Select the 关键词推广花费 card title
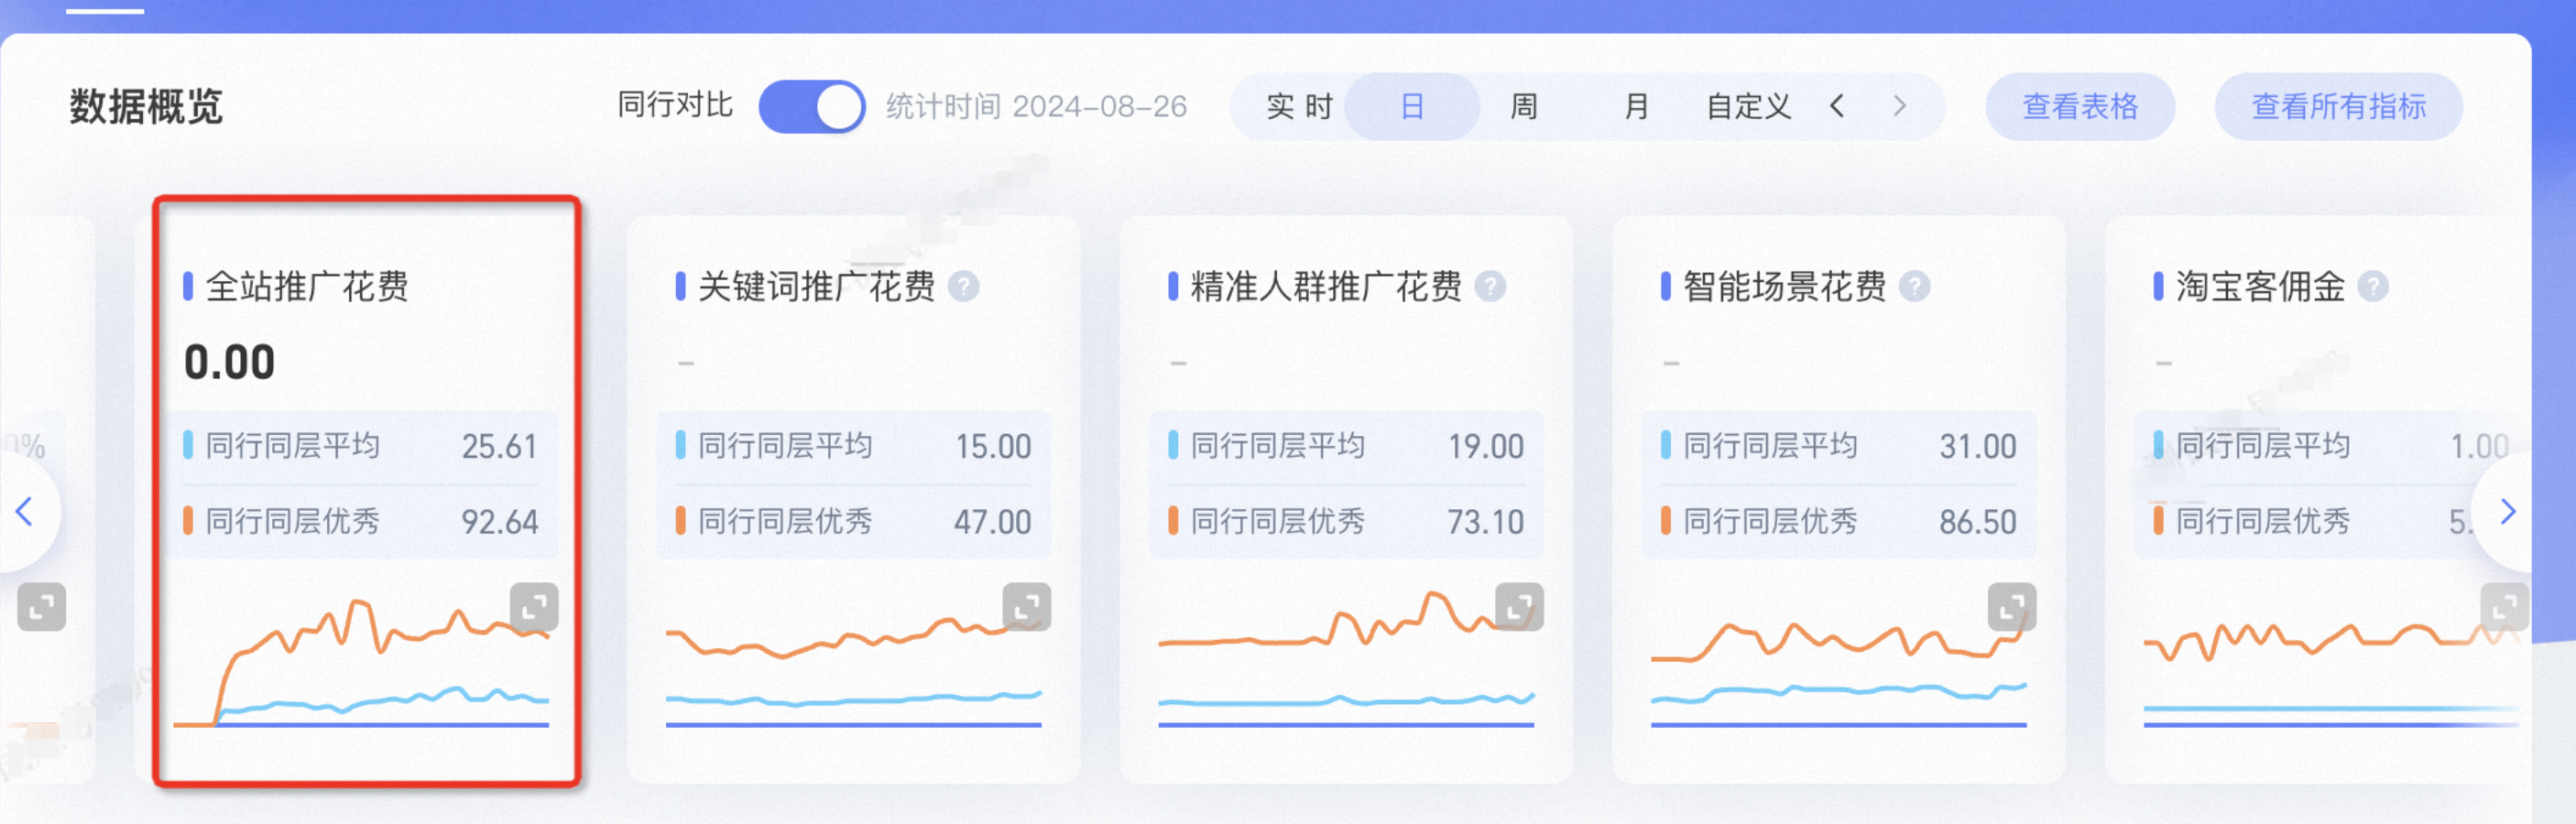2576x824 pixels. point(816,287)
